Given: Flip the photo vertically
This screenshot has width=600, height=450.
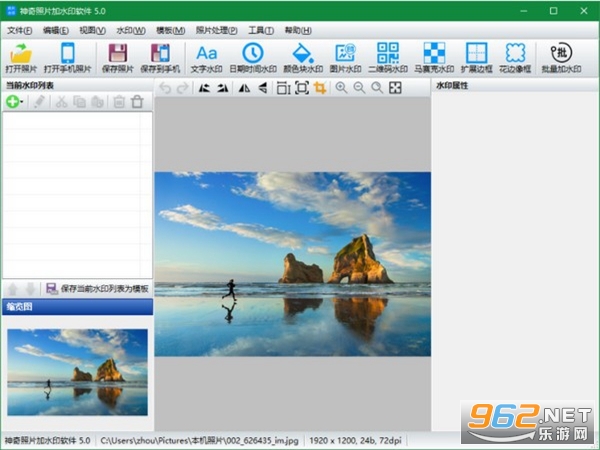Looking at the screenshot, I should 262,88.
